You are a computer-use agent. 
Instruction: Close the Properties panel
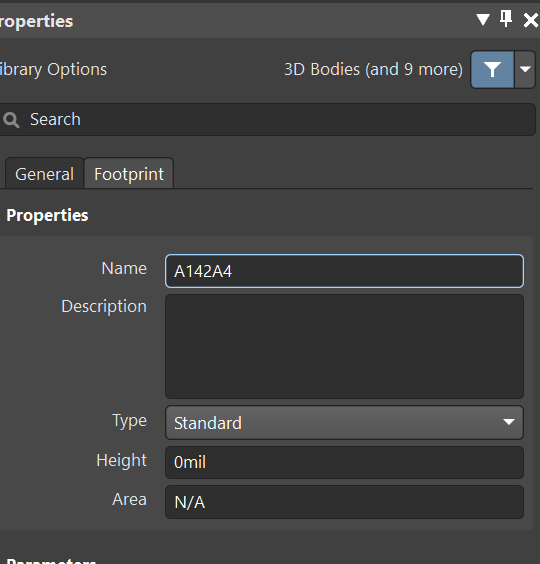click(x=531, y=20)
